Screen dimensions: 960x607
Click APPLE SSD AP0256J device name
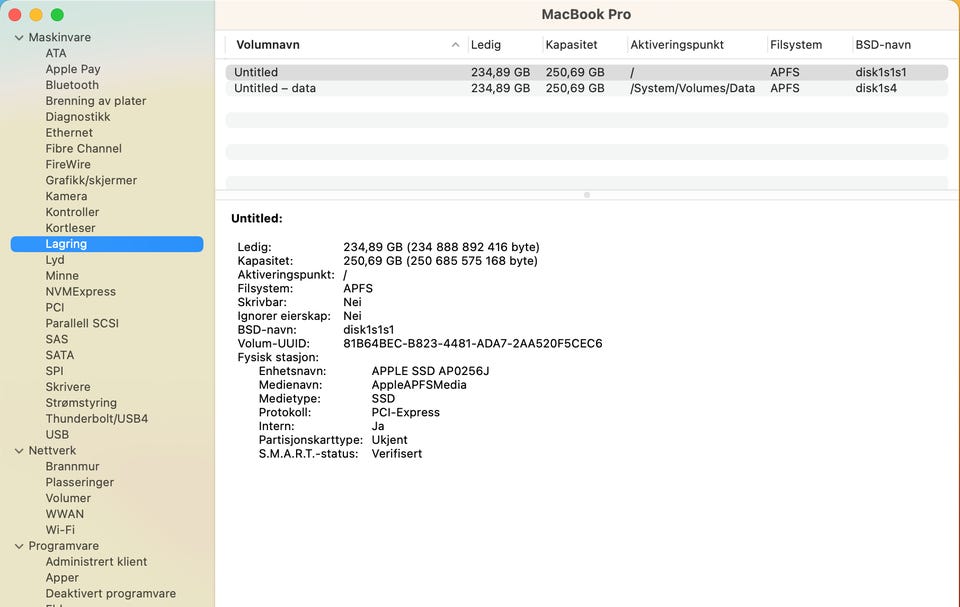point(430,371)
